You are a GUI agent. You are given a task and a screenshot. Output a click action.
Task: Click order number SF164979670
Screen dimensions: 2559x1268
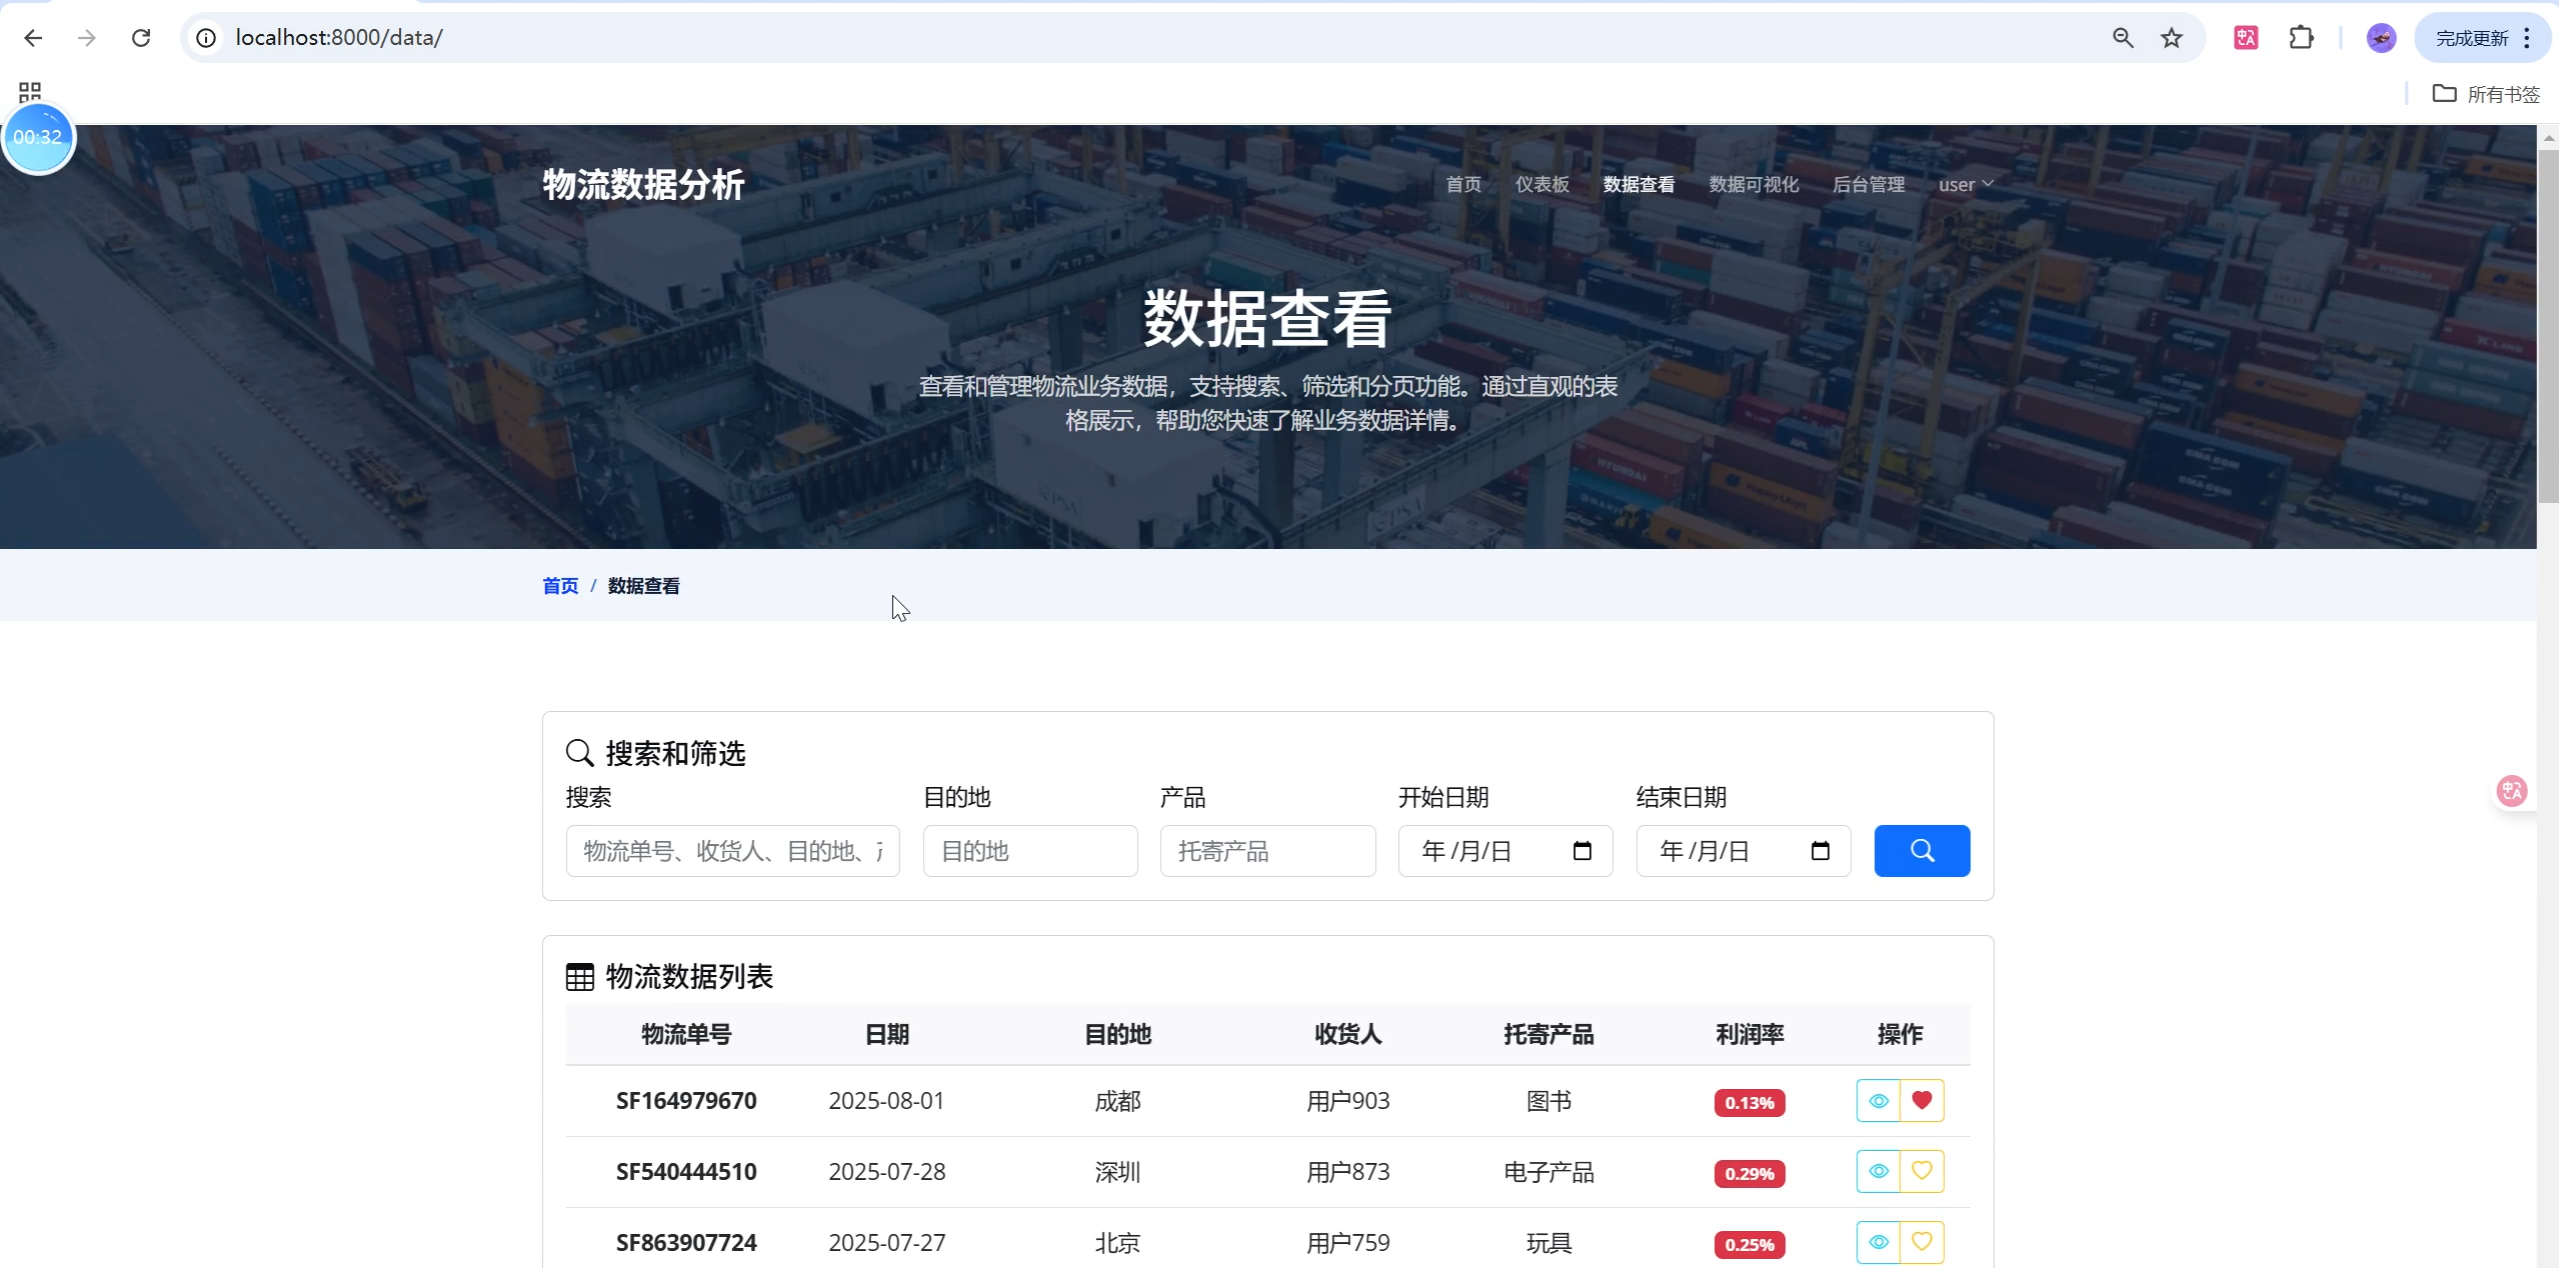click(686, 1101)
